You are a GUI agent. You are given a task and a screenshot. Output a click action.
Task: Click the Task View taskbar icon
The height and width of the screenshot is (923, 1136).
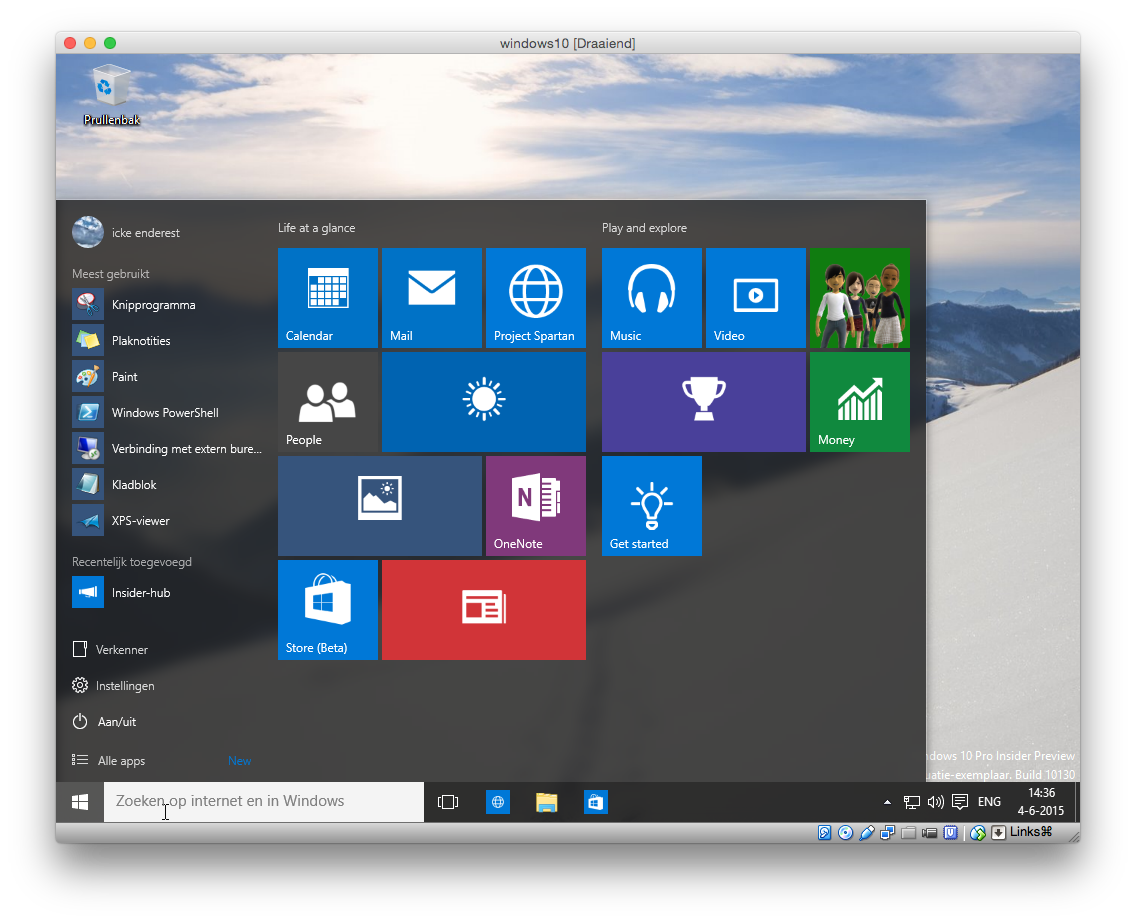pos(448,802)
